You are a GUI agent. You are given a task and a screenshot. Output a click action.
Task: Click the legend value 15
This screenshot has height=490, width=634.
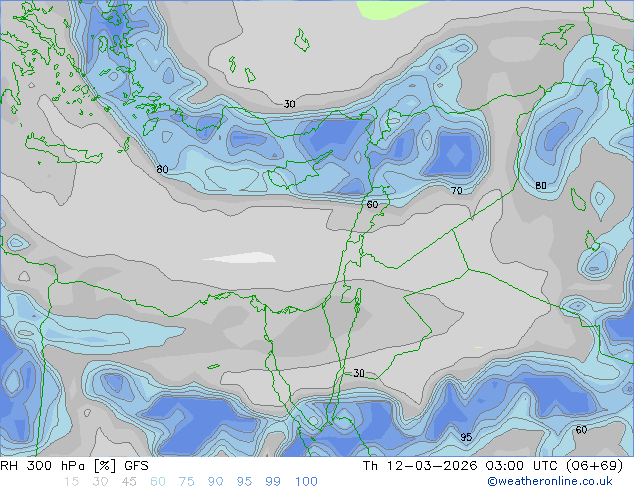click(x=72, y=482)
